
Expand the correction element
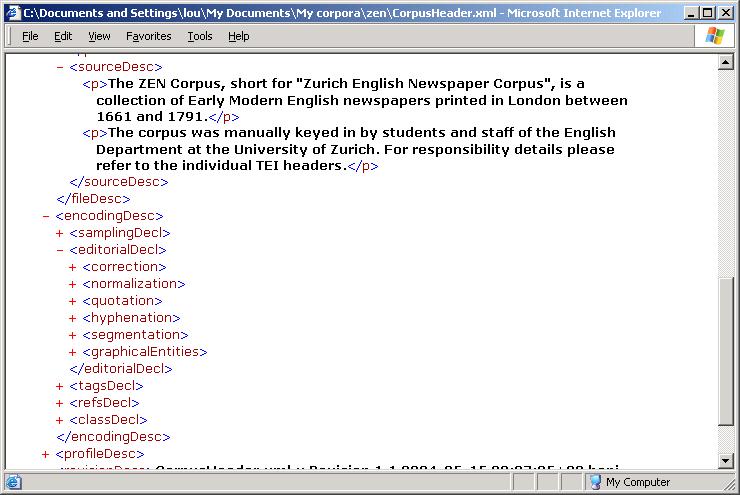tap(73, 267)
